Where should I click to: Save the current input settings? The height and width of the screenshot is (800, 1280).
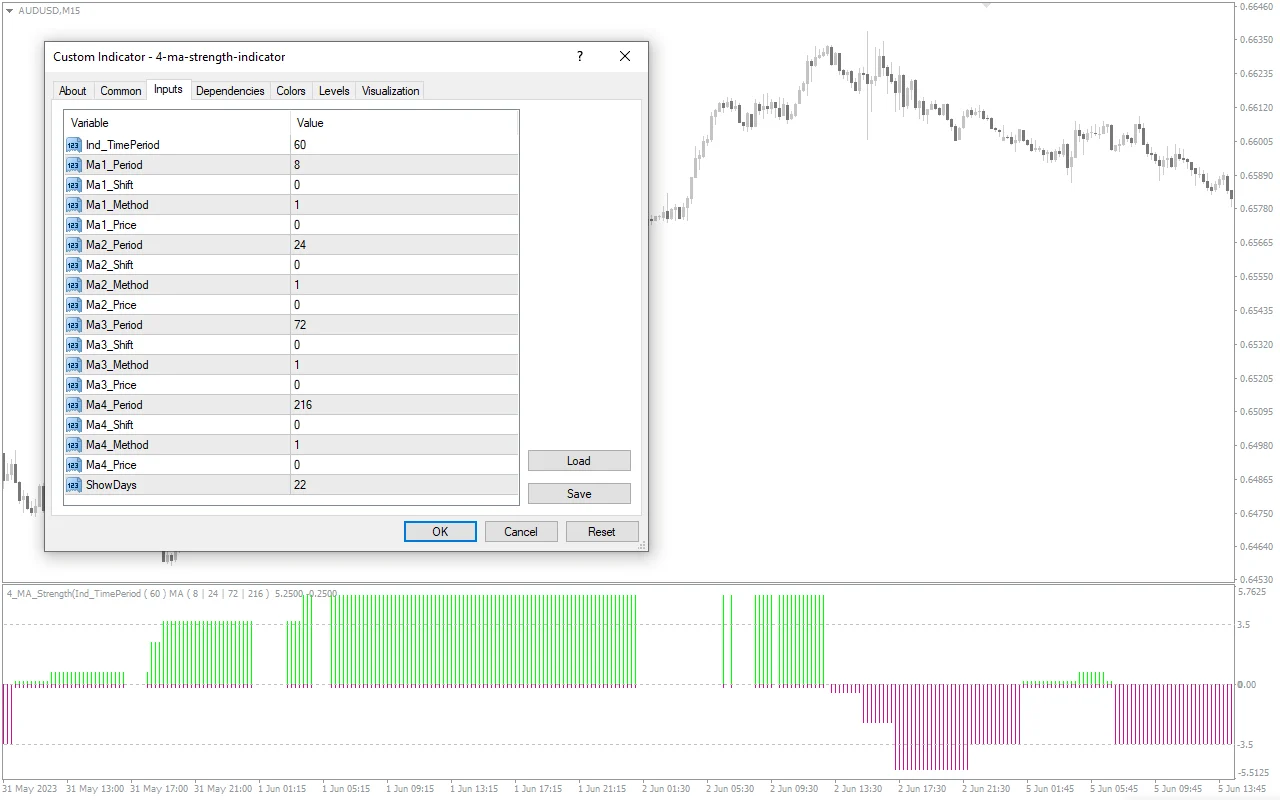point(579,493)
